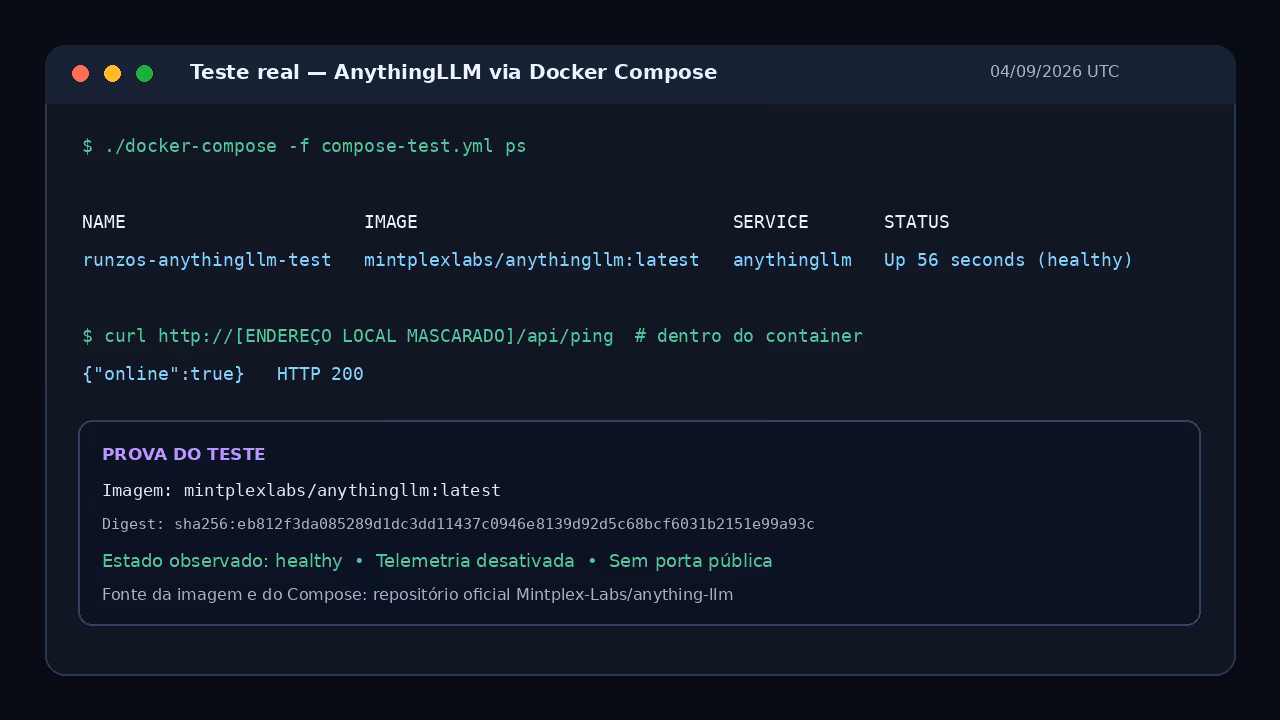Click the NAME column header

pos(104,222)
